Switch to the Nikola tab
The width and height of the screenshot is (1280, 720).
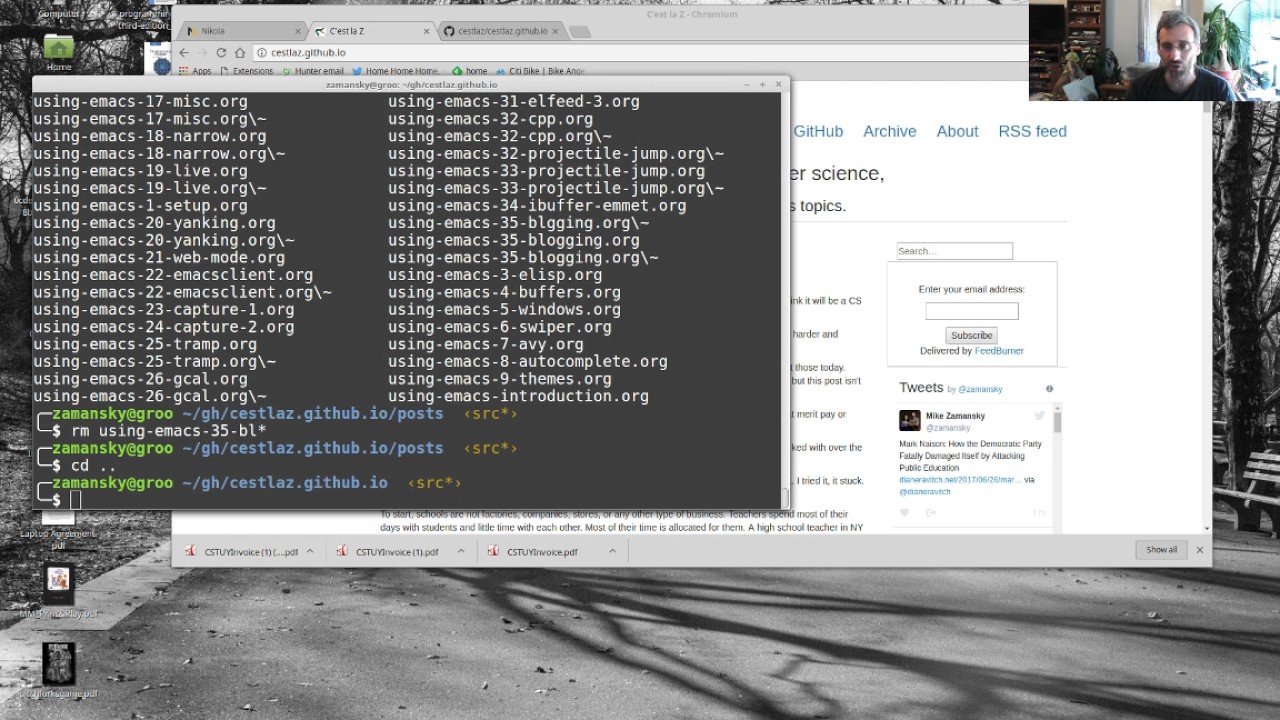click(240, 31)
